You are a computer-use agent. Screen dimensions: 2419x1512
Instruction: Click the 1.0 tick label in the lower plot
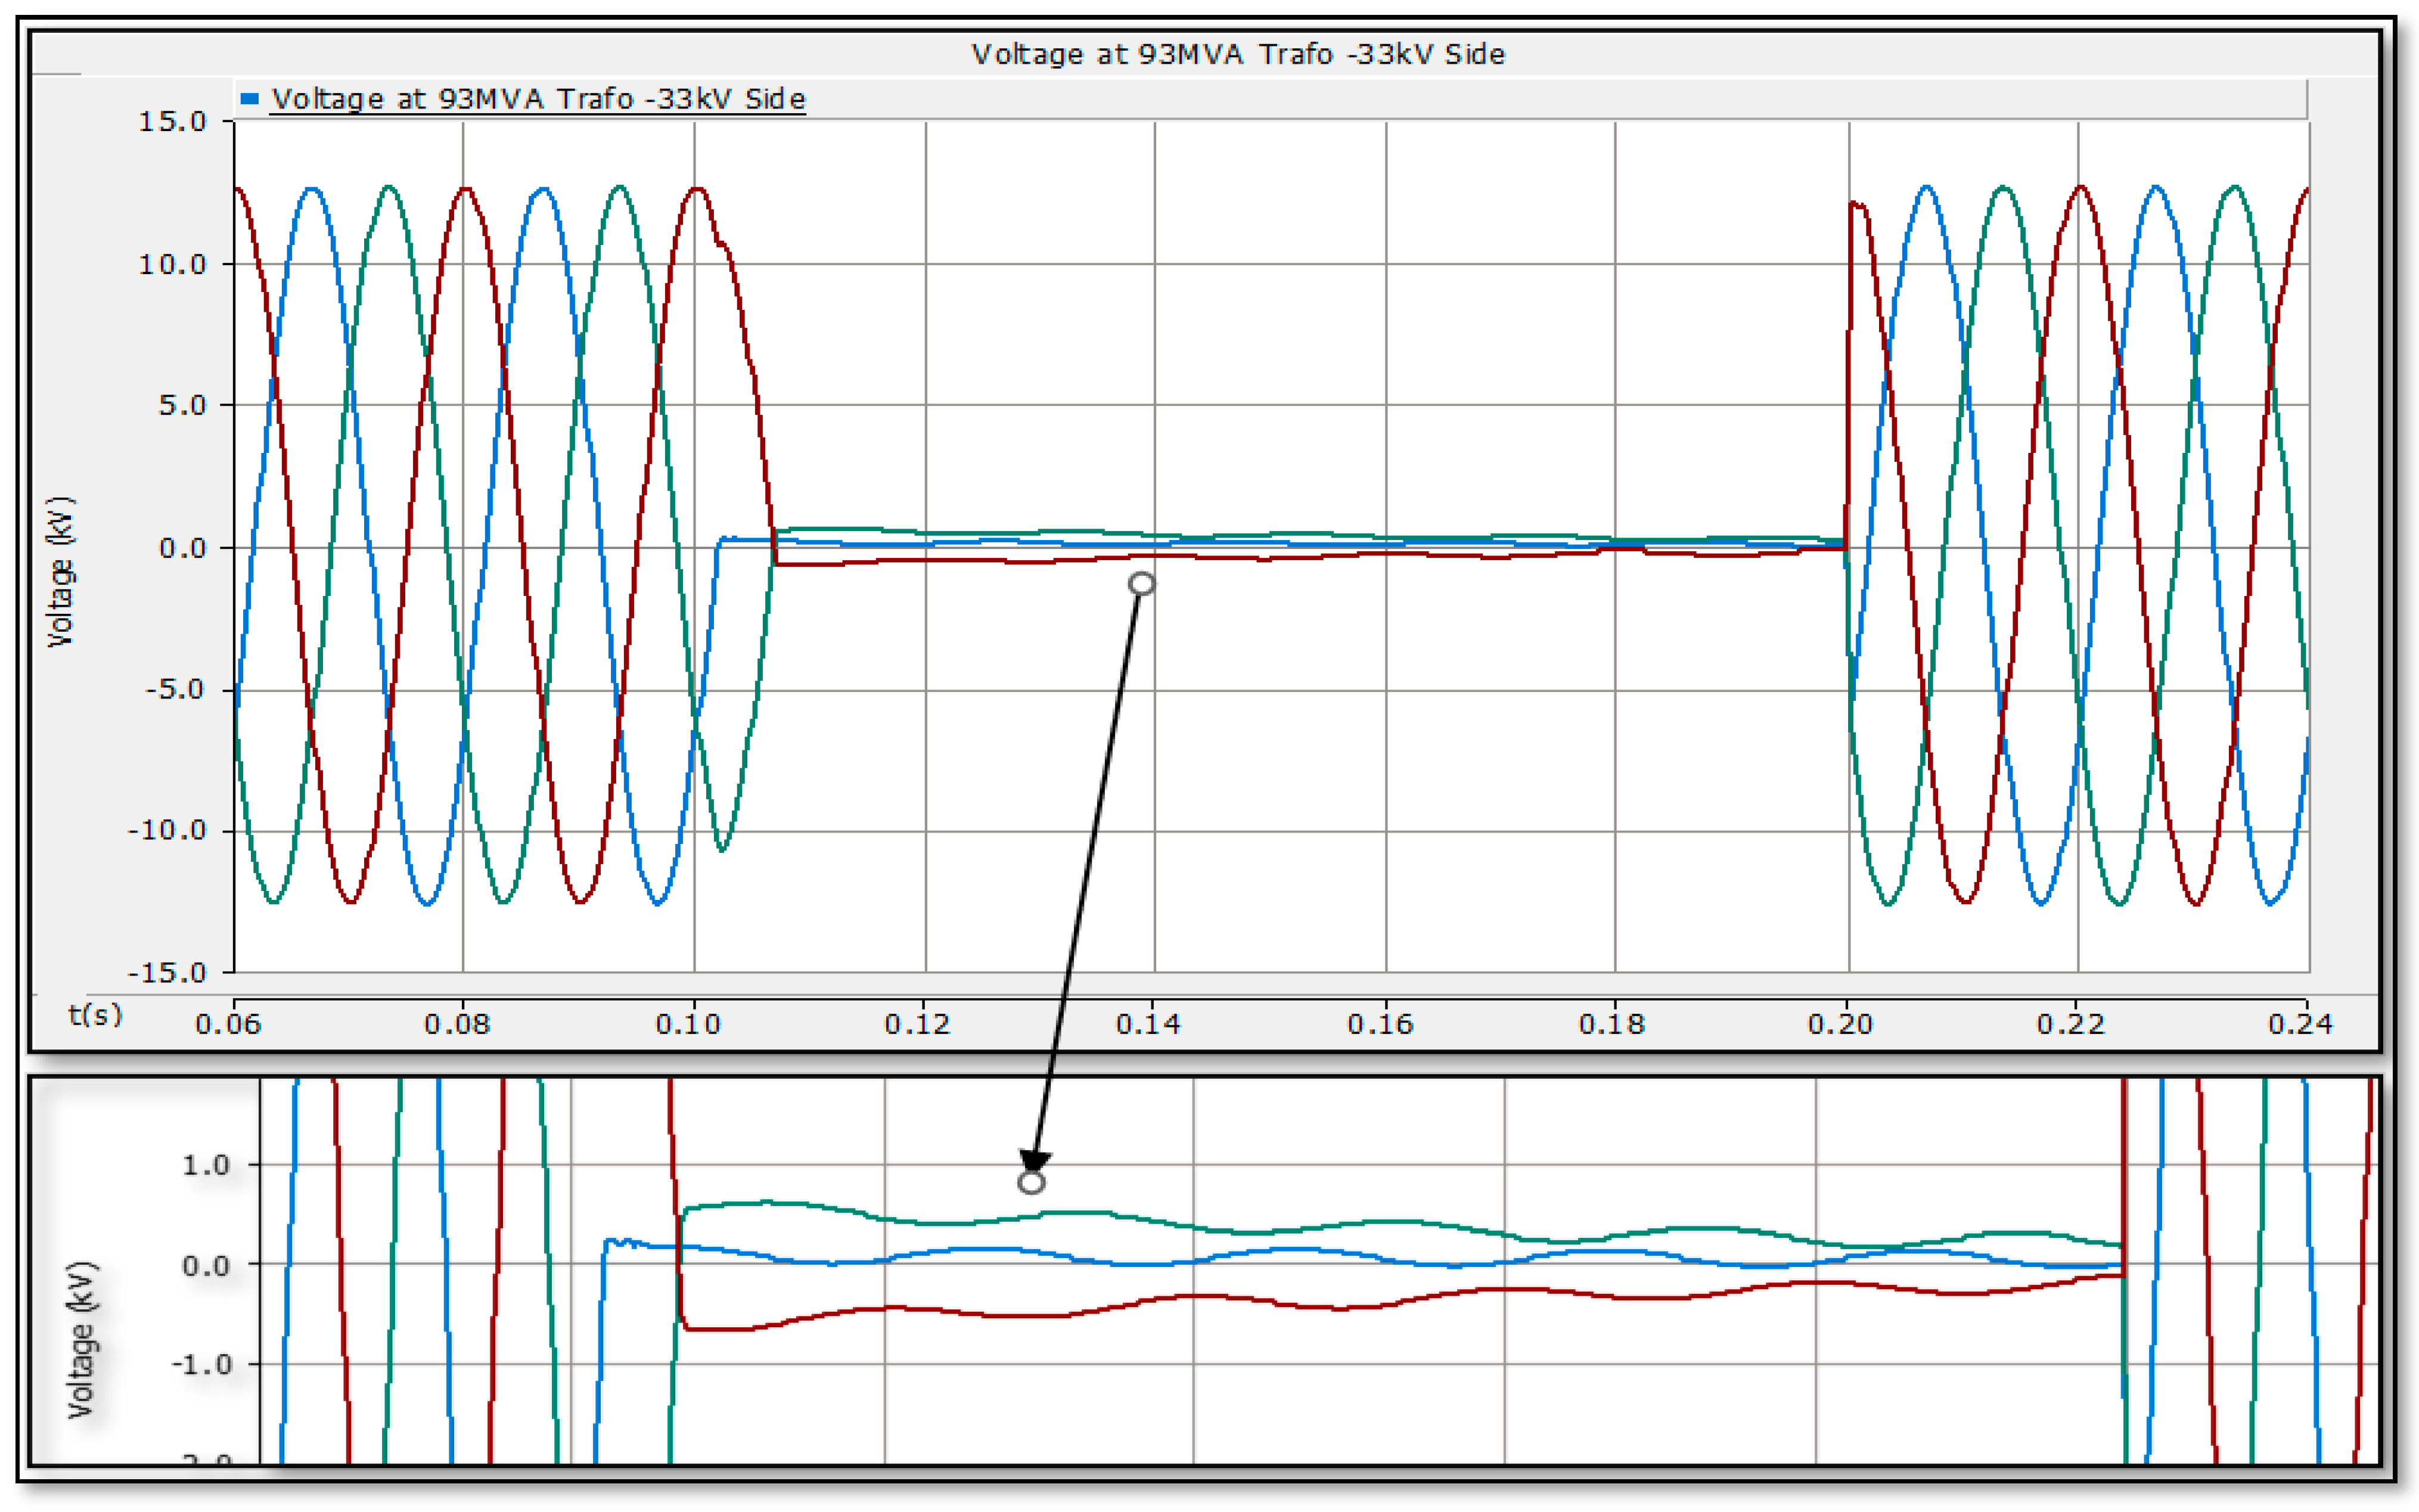(206, 1165)
